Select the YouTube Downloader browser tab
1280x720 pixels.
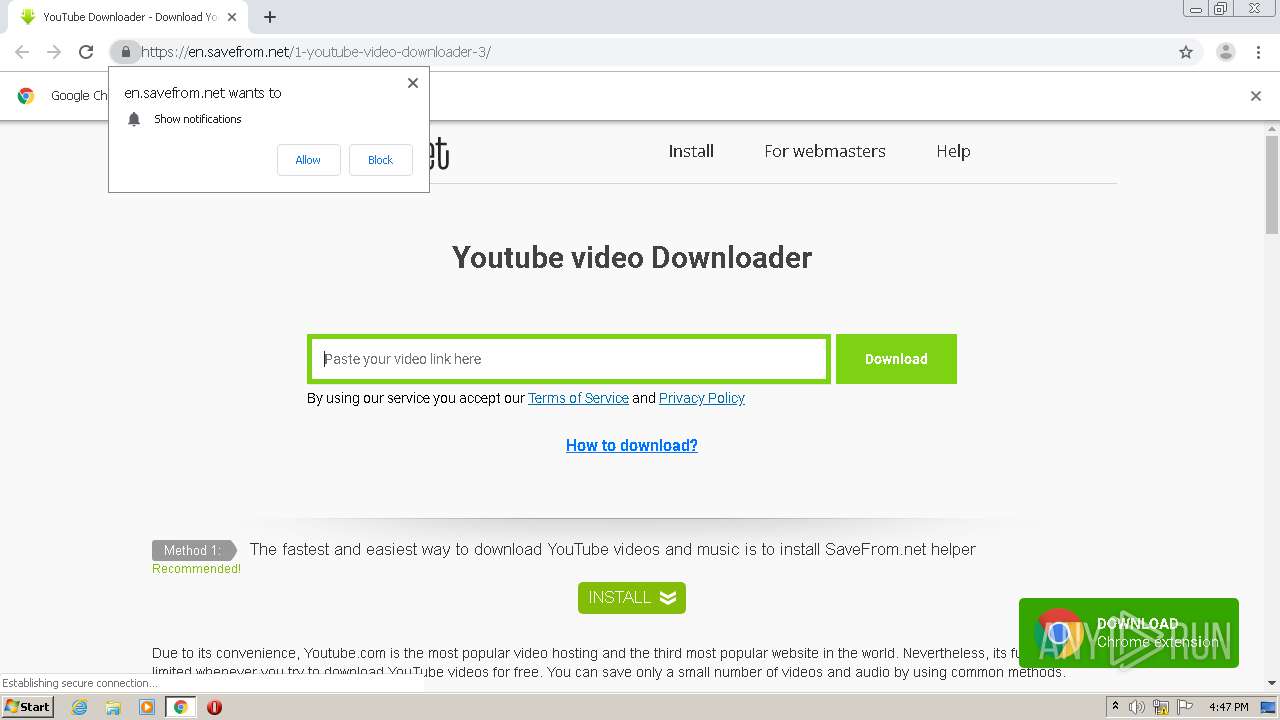128,17
